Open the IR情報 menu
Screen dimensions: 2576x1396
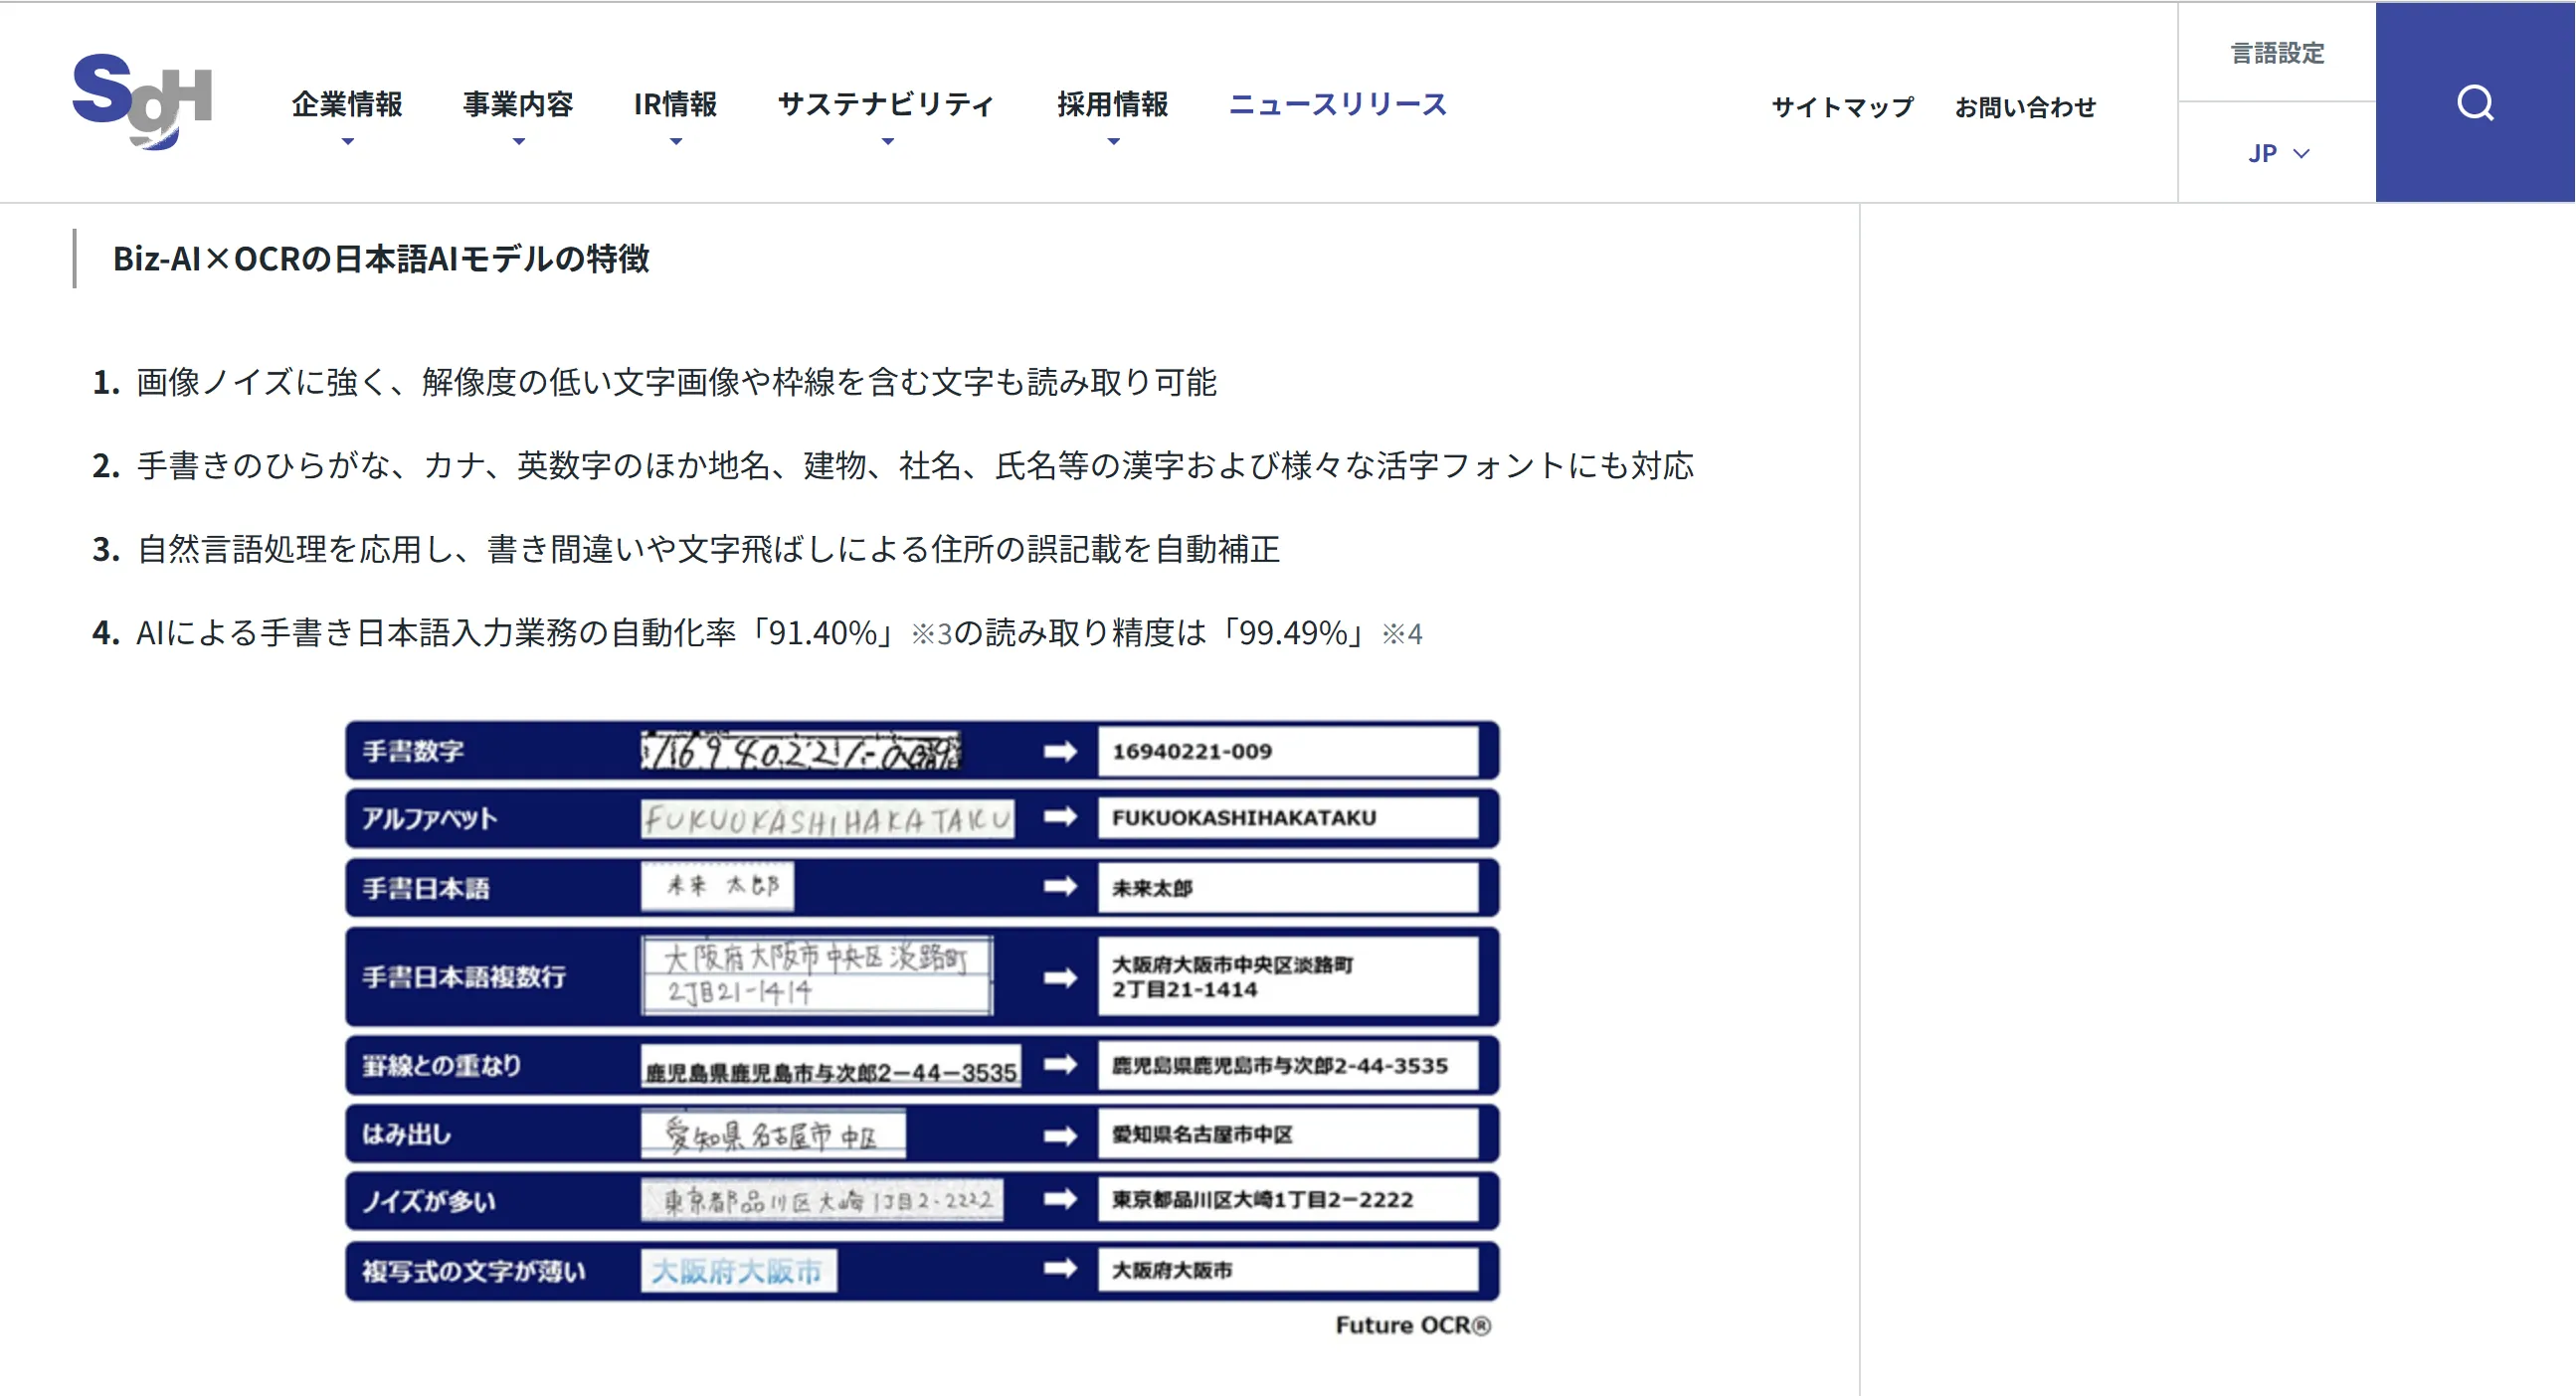[x=675, y=104]
